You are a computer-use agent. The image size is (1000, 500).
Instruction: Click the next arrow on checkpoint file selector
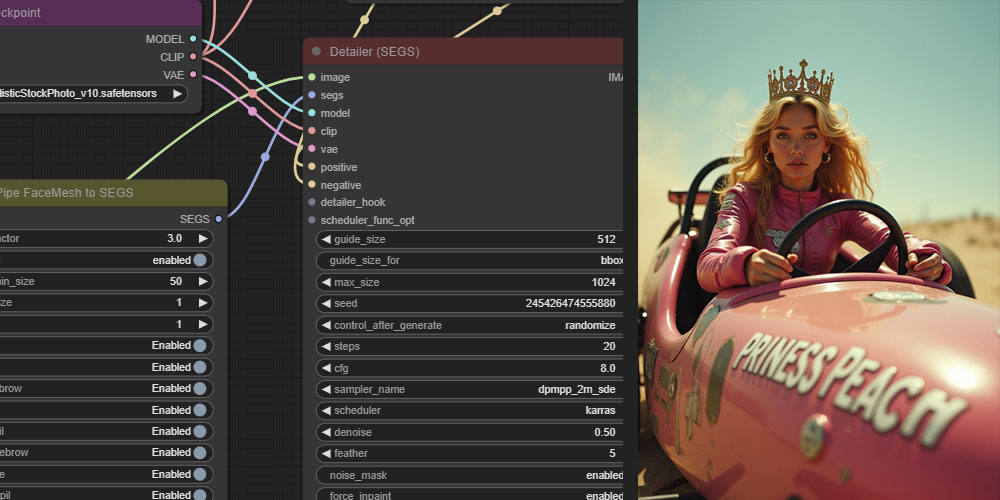tap(177, 94)
